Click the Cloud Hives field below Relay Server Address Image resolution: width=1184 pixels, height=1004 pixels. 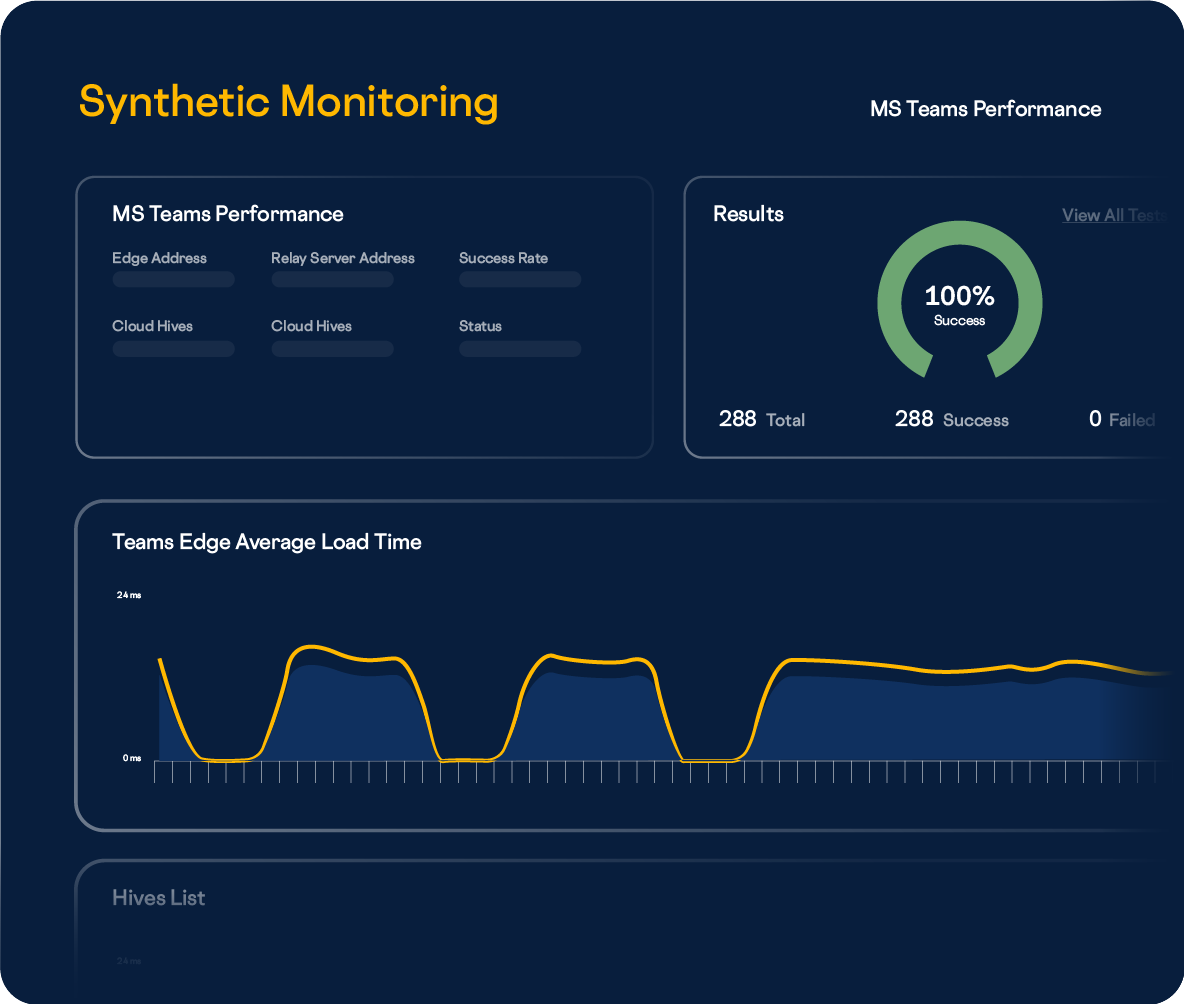[x=332, y=349]
